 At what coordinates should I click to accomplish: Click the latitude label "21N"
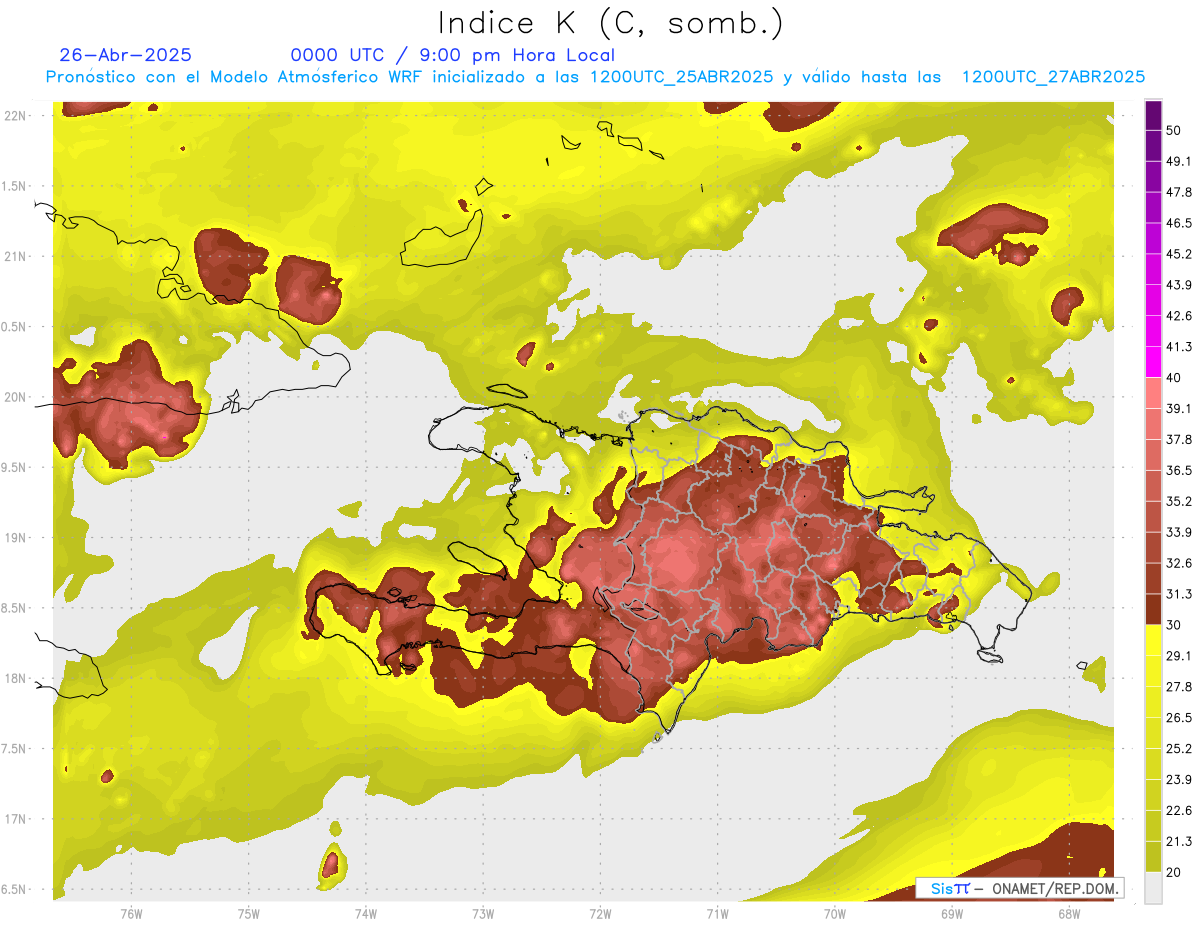point(14,256)
